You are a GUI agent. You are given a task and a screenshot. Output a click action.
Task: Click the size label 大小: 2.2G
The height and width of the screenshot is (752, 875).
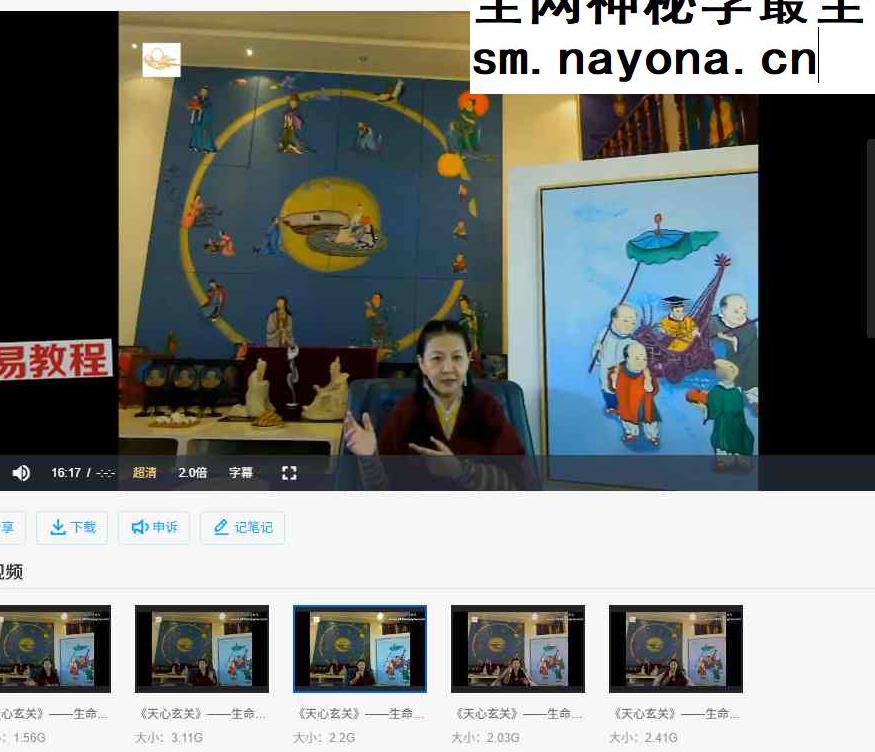point(324,737)
